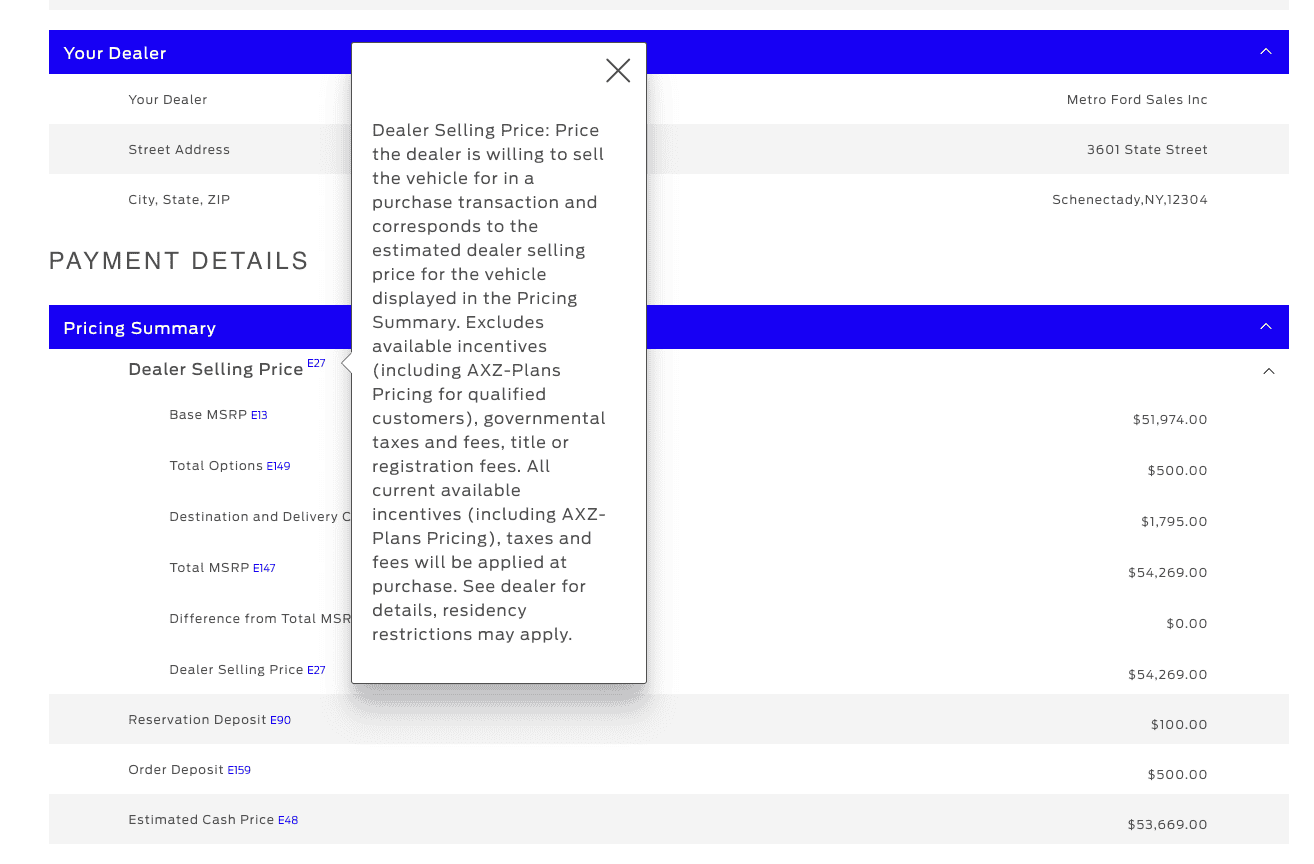Open the E159 footnote for Order Deposit
The height and width of the screenshot is (864, 1314).
[239, 770]
